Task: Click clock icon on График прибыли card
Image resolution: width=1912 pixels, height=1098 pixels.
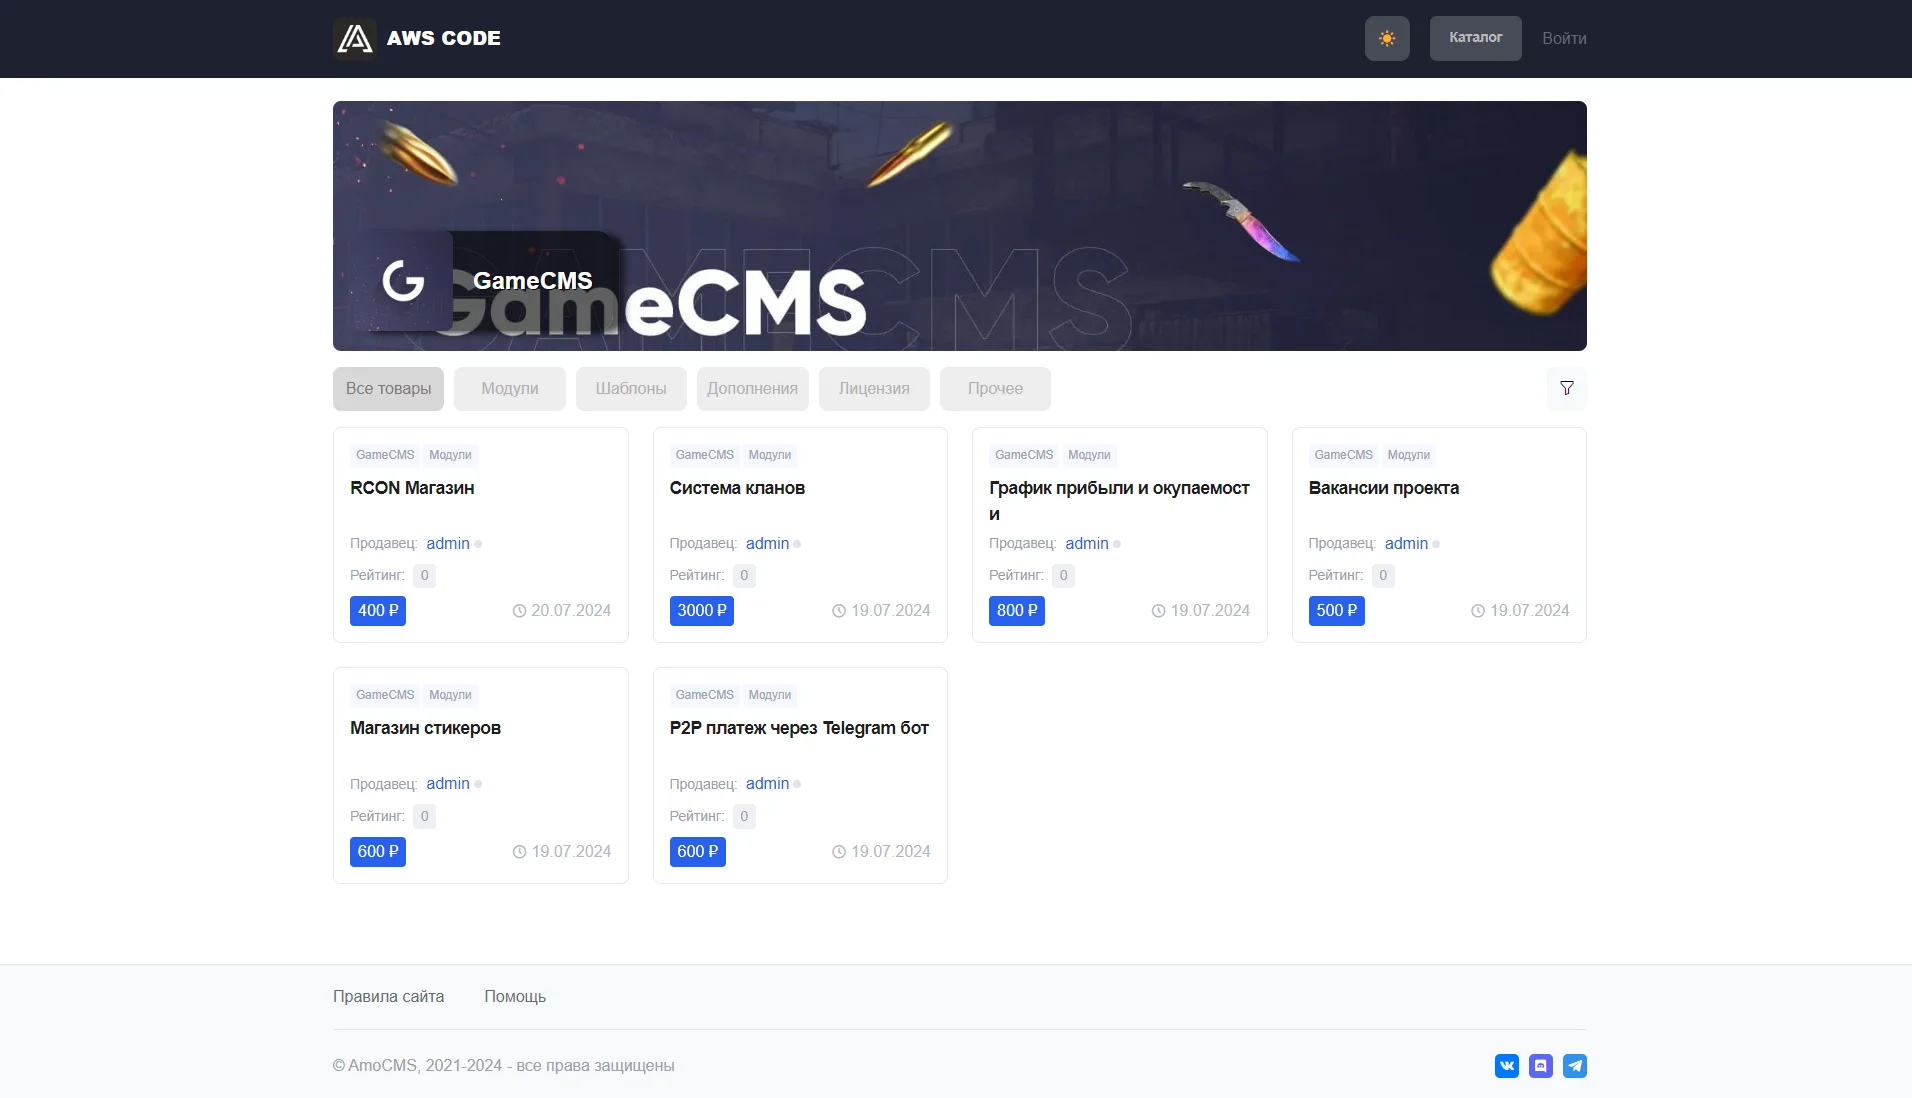Action: 1158,611
